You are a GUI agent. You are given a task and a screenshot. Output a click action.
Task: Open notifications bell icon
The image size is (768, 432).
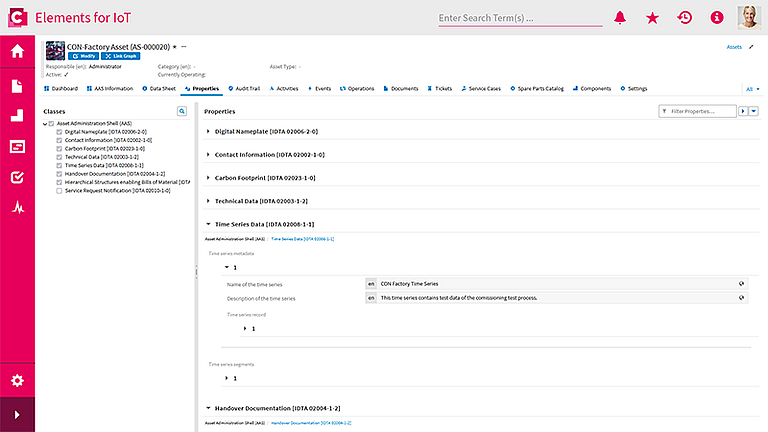click(620, 18)
